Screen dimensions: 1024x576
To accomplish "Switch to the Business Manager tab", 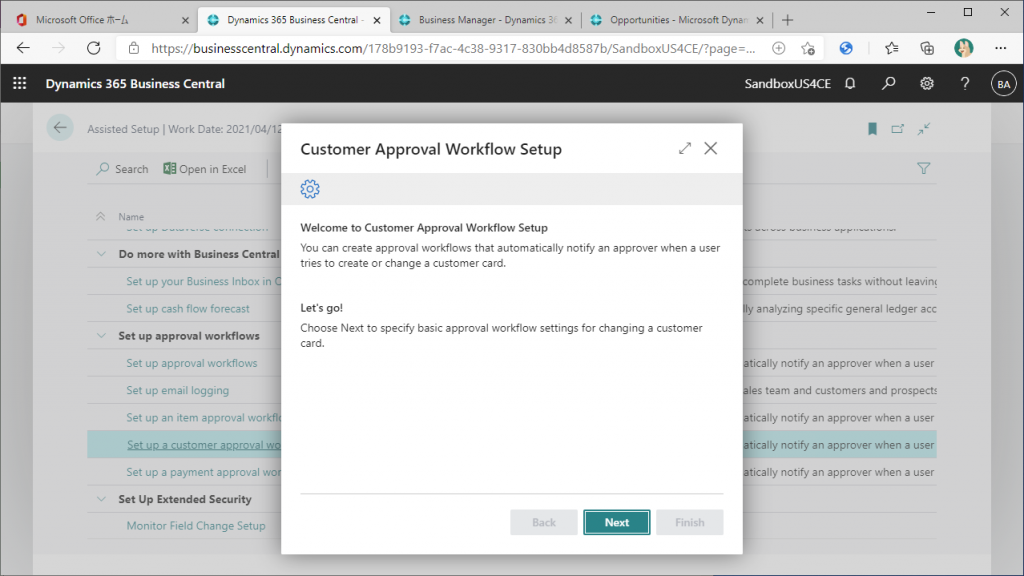I will [x=485, y=20].
